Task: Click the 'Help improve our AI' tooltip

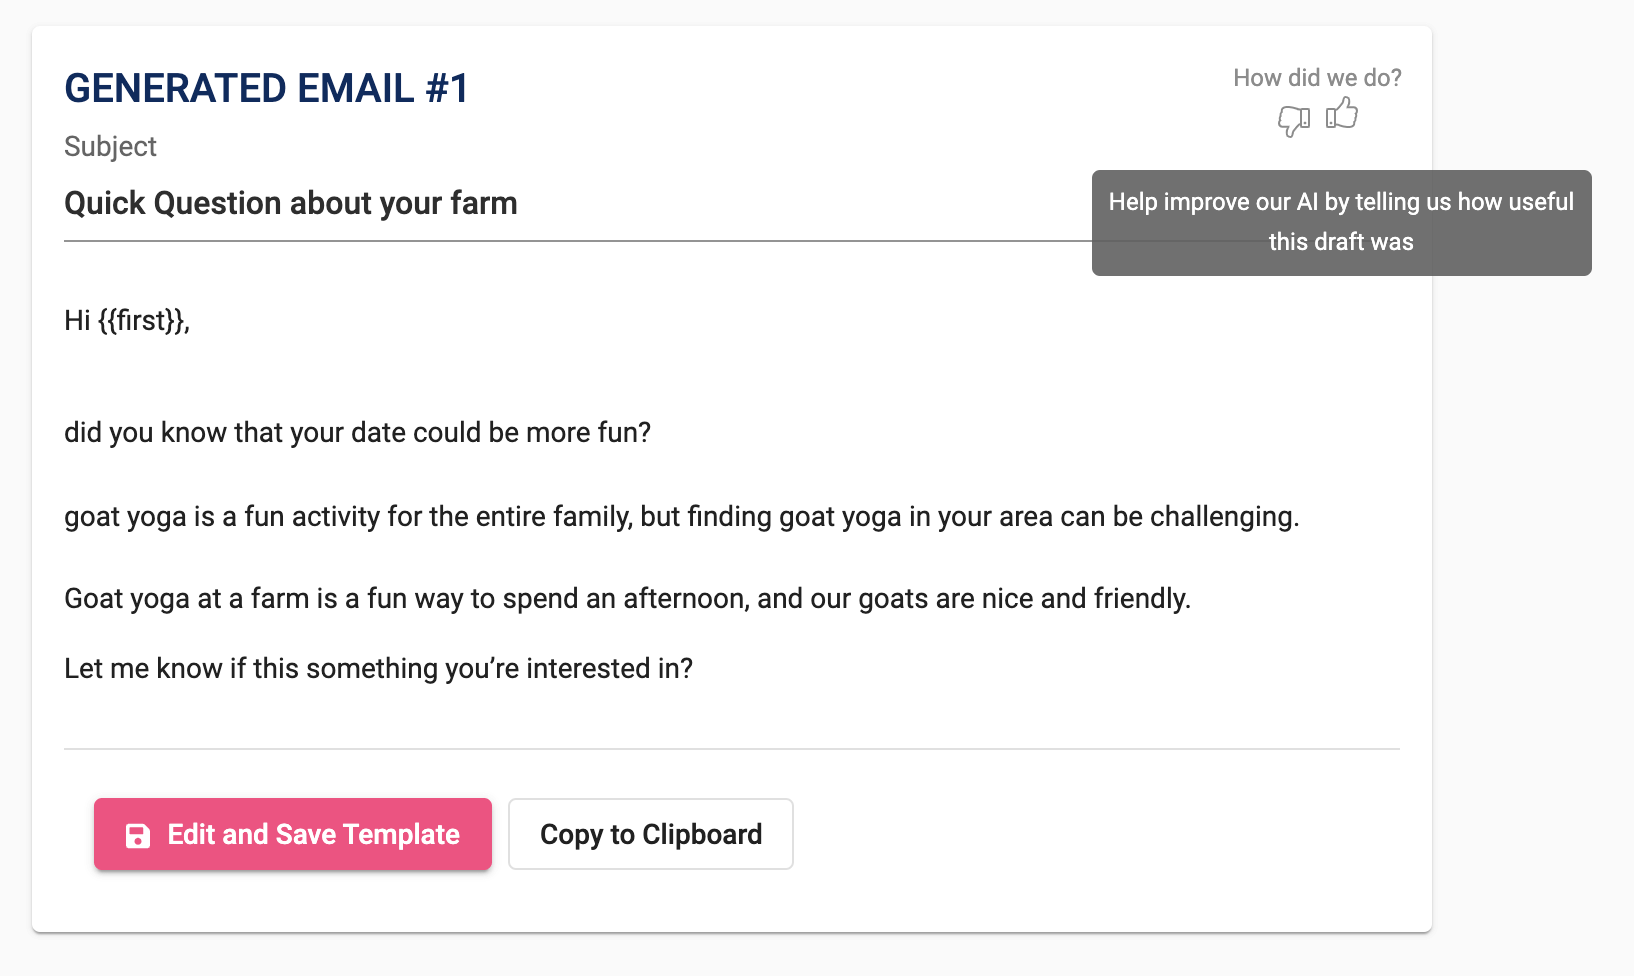Action: (x=1341, y=222)
